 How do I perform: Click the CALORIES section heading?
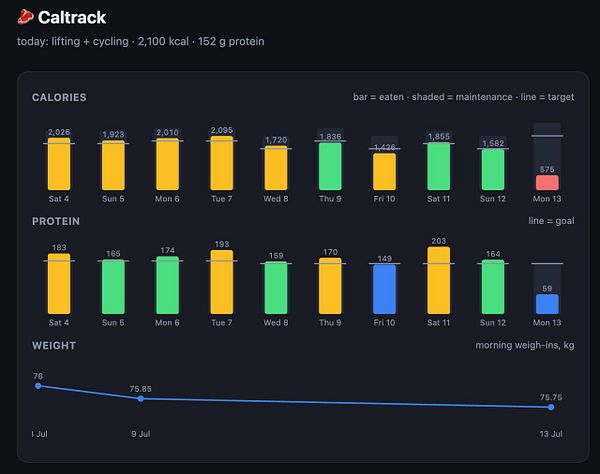(x=59, y=97)
